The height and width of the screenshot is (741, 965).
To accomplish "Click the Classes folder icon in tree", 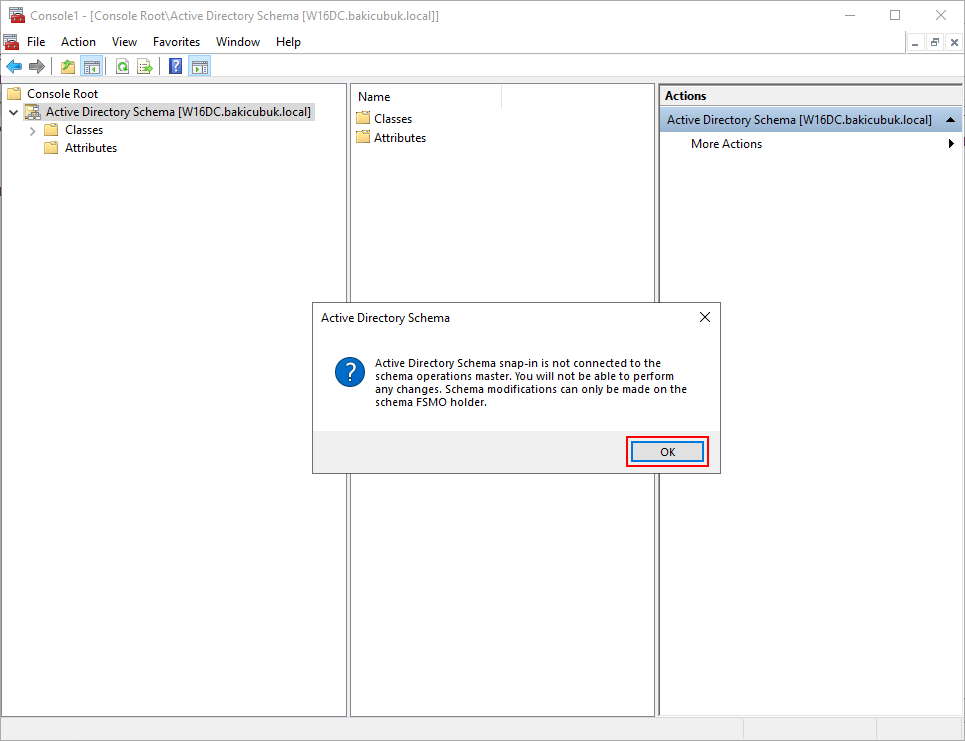I will [x=52, y=130].
